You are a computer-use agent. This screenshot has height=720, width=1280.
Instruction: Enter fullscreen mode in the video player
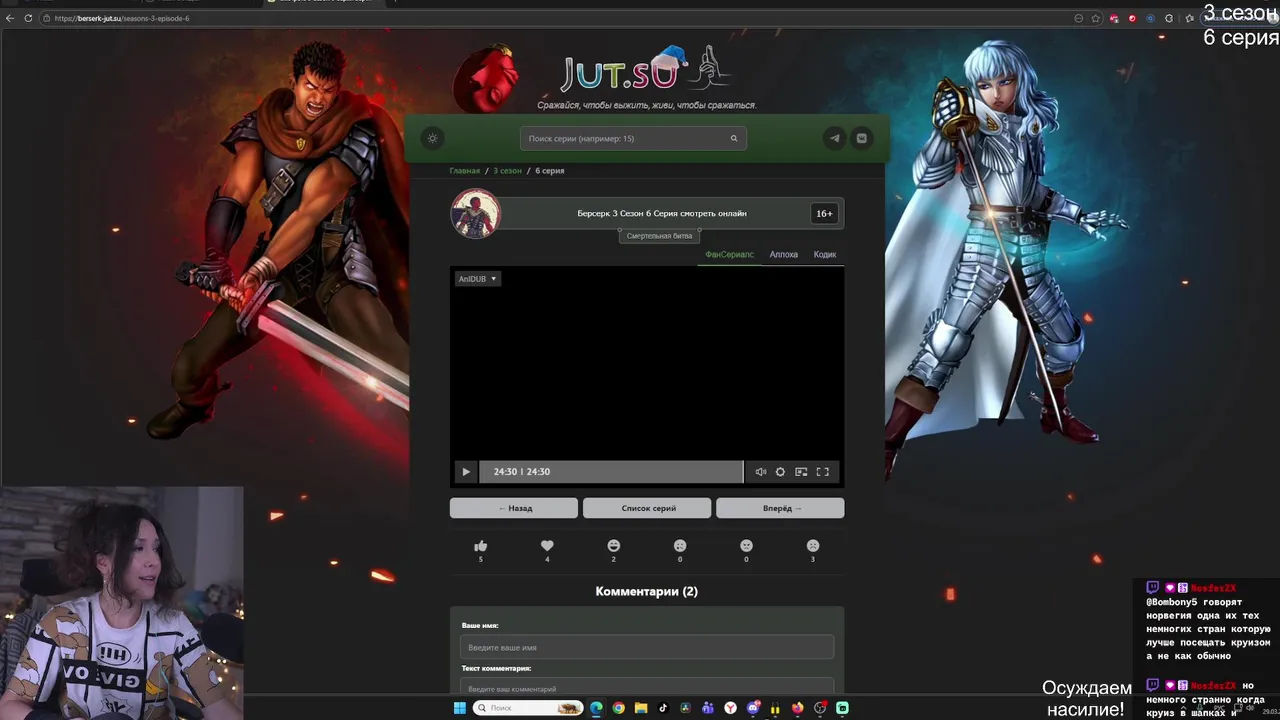(x=823, y=472)
